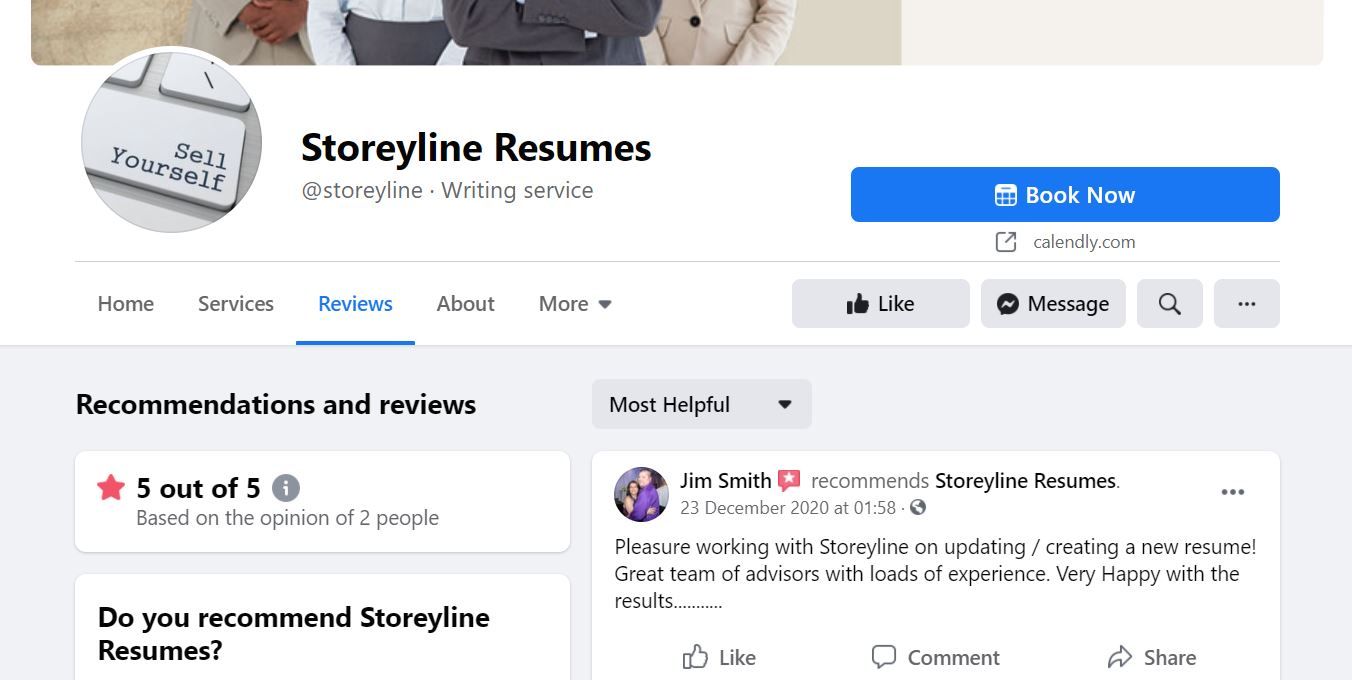Like Jim Smith's review post
The image size is (1352, 680).
[x=719, y=657]
